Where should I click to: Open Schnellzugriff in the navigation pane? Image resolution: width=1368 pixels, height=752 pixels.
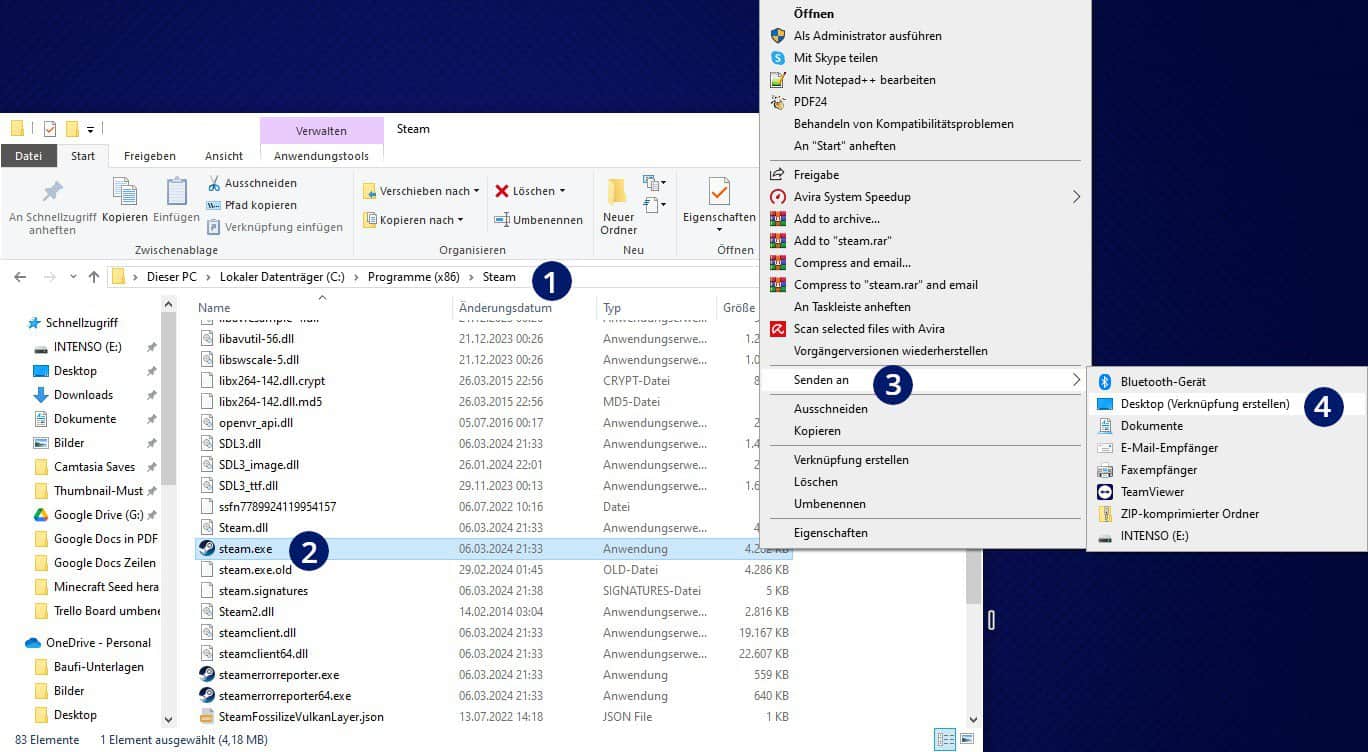click(81, 323)
